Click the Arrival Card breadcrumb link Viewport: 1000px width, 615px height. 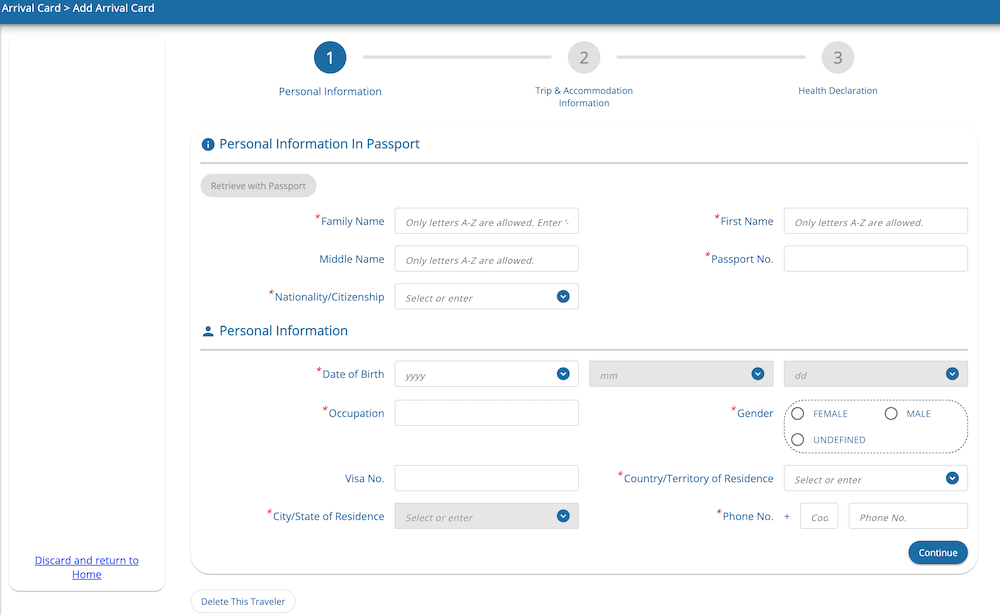pyautogui.click(x=31, y=7)
